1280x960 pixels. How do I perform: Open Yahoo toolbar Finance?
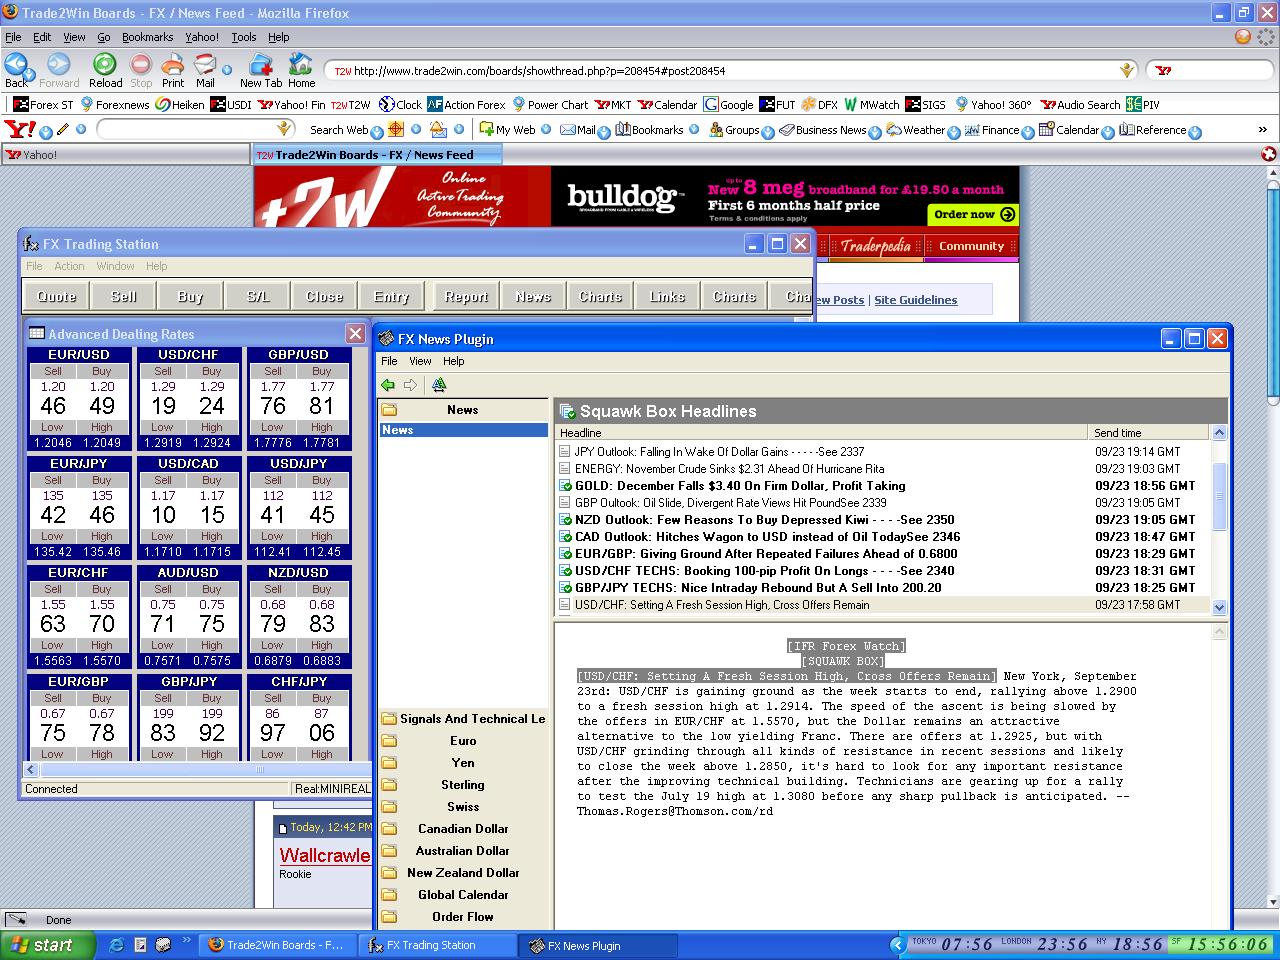(x=992, y=130)
